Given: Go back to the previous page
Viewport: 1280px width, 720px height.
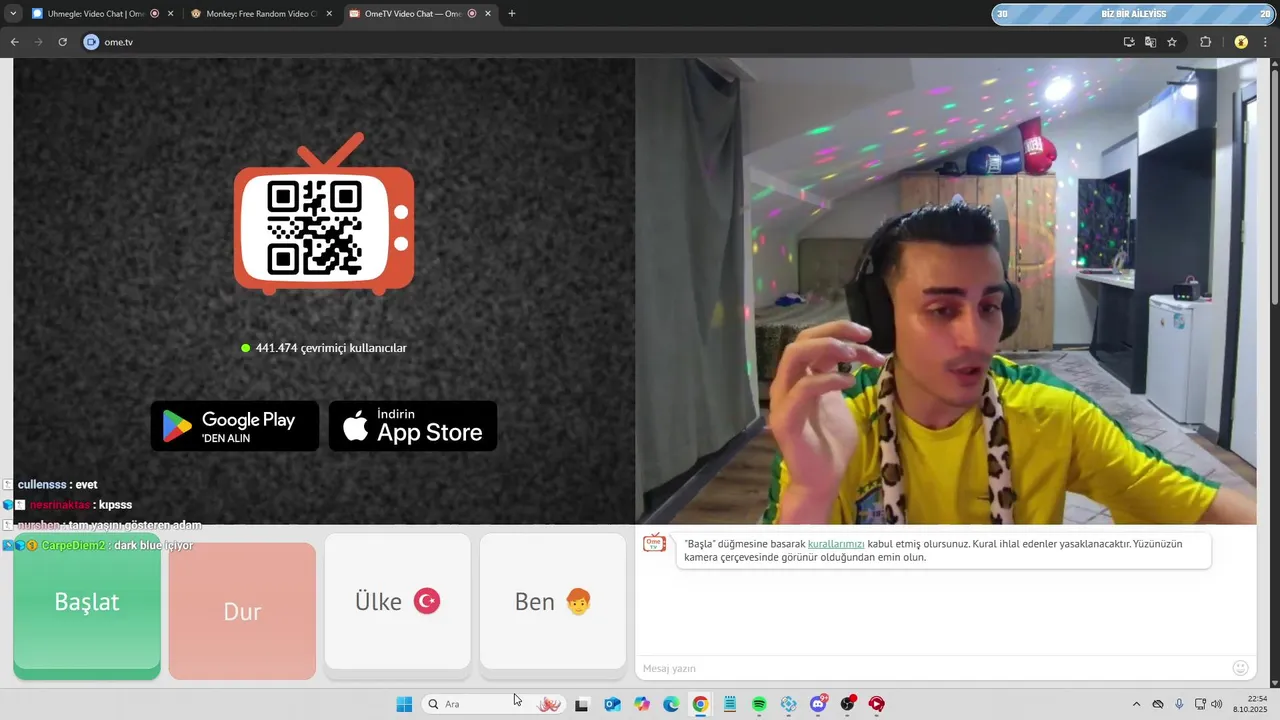Looking at the screenshot, I should (x=14, y=42).
